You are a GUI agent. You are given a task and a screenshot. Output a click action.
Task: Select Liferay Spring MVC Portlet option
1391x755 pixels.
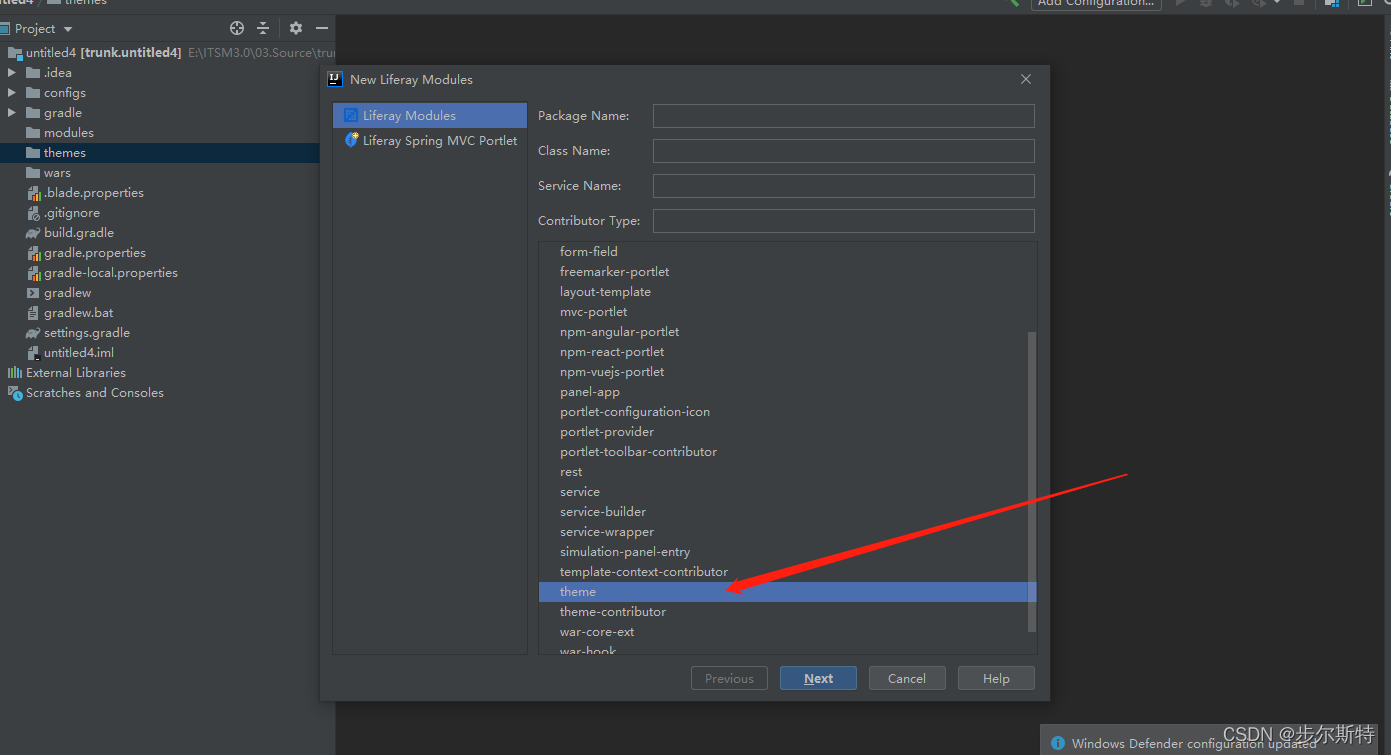[x=430, y=141]
